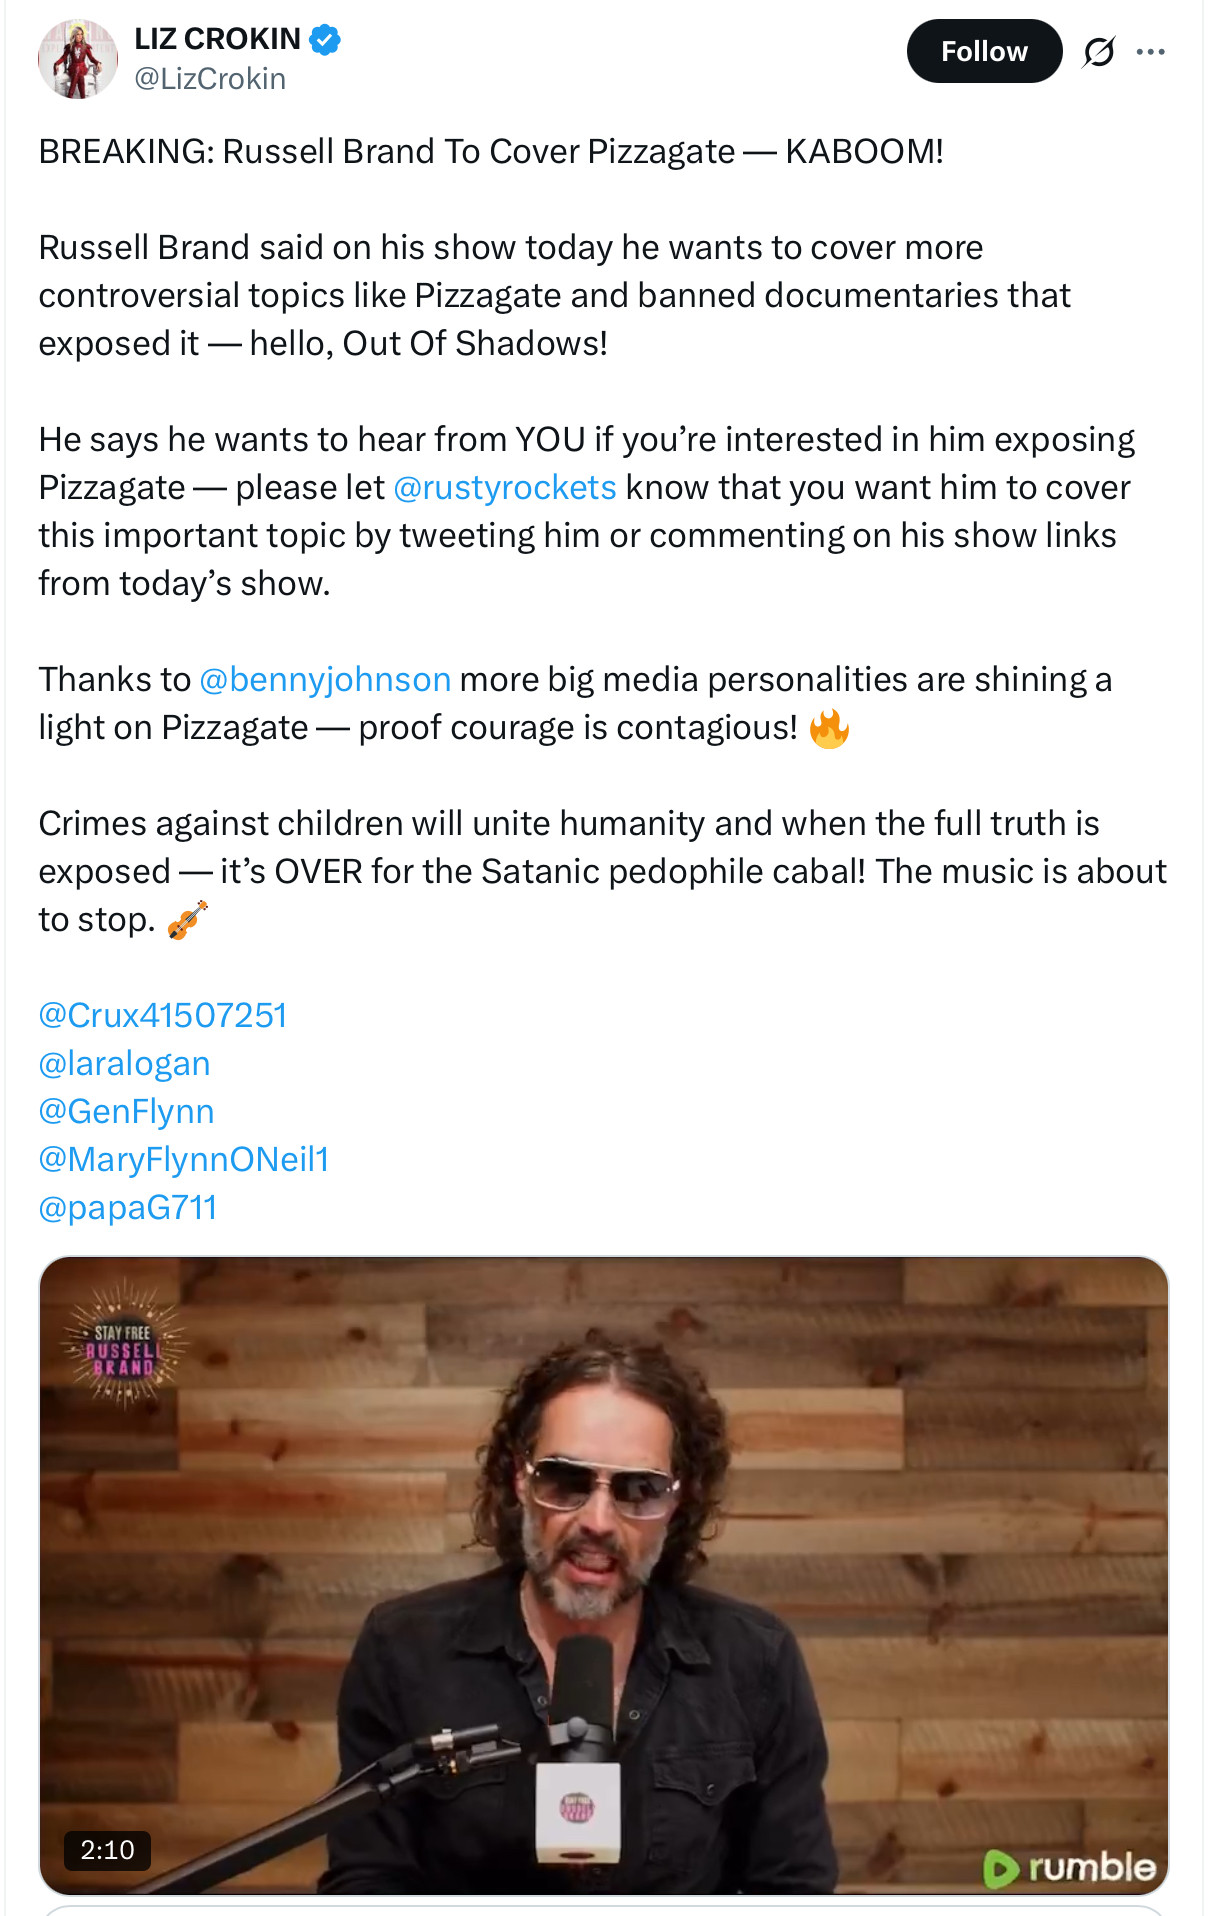Play the Russell Brand video
The image size is (1215, 1916).
coord(603,1575)
